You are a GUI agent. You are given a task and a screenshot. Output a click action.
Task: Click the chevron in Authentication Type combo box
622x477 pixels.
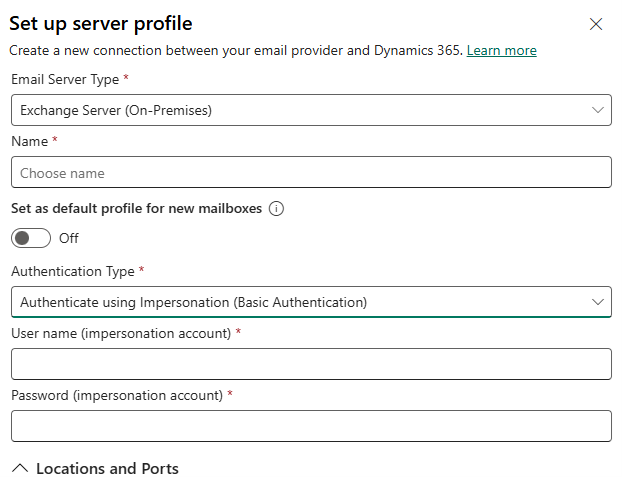pos(598,301)
